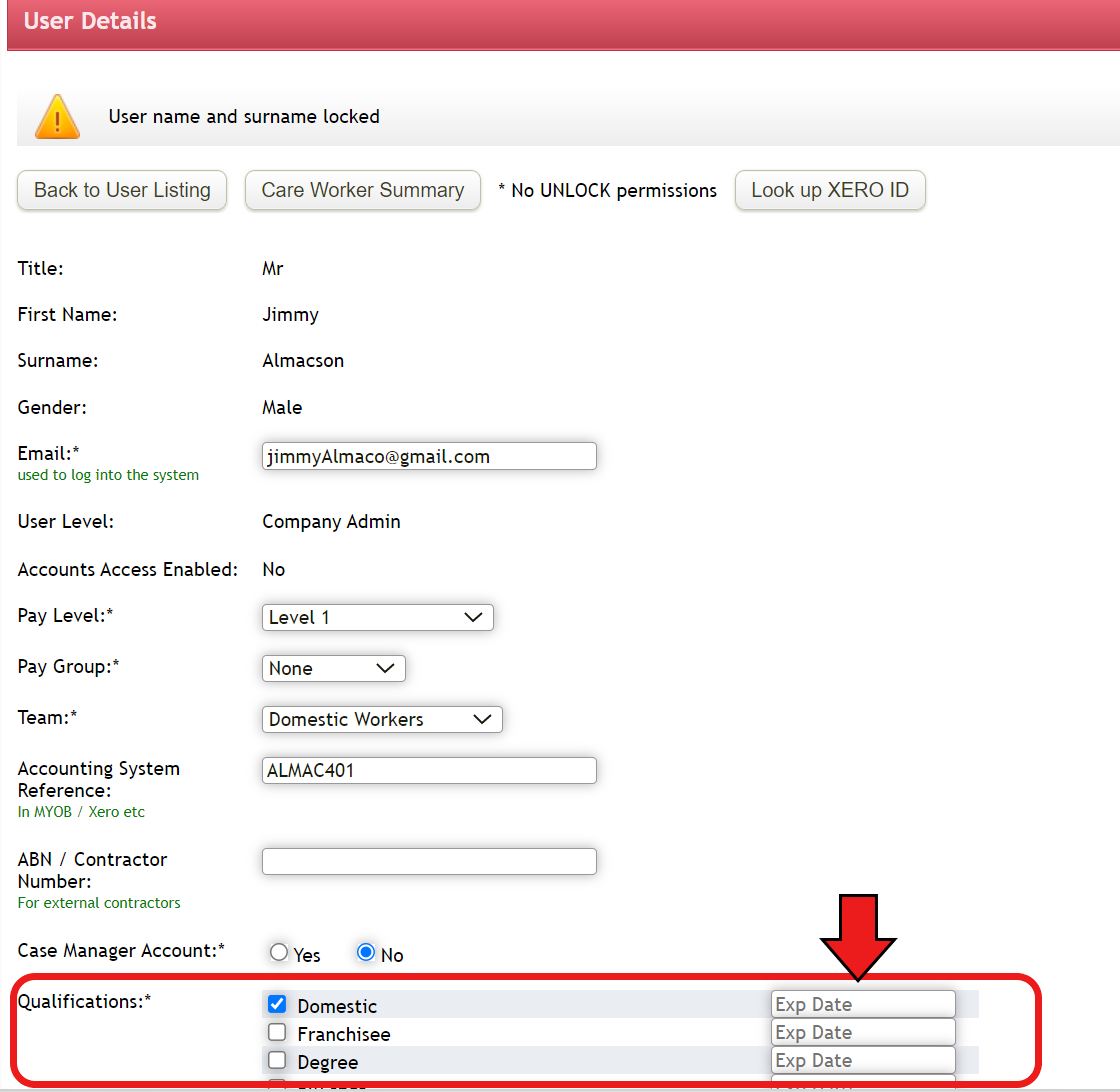Screen dimensions: 1120x1092
Task: Click the user level 'Company Admin' text
Action: coord(331,522)
